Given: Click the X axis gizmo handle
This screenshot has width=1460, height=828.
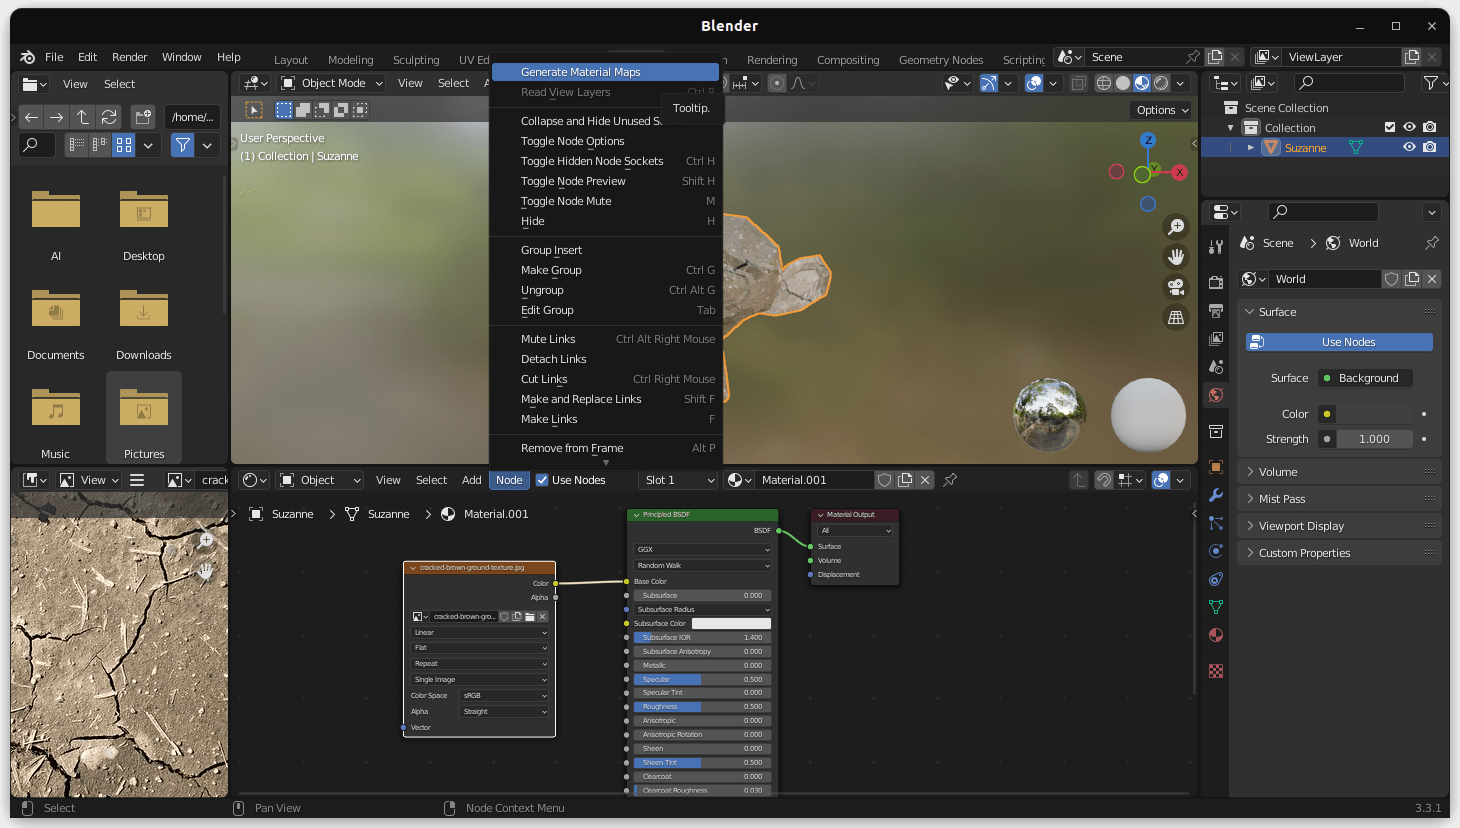Looking at the screenshot, I should click(x=1180, y=172).
